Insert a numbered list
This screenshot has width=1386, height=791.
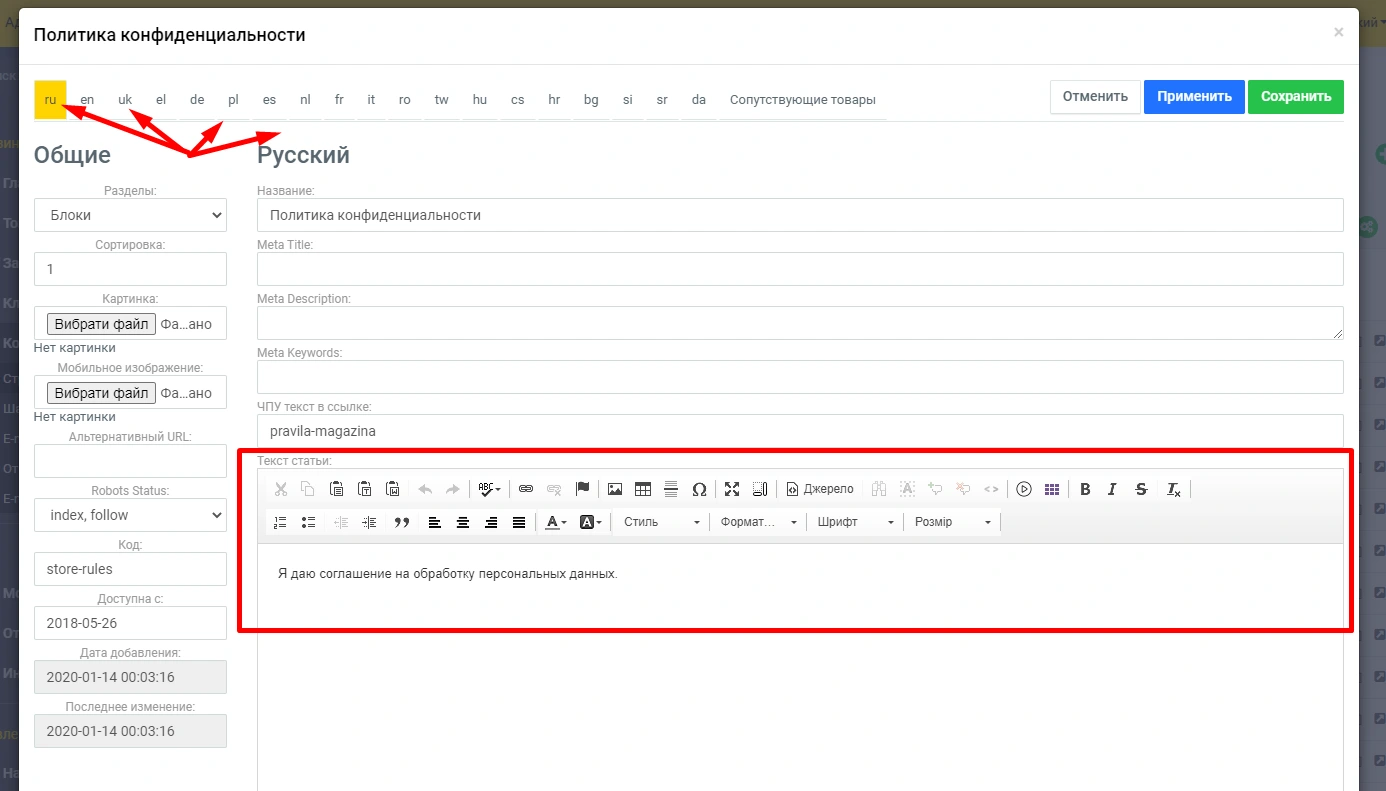point(280,522)
